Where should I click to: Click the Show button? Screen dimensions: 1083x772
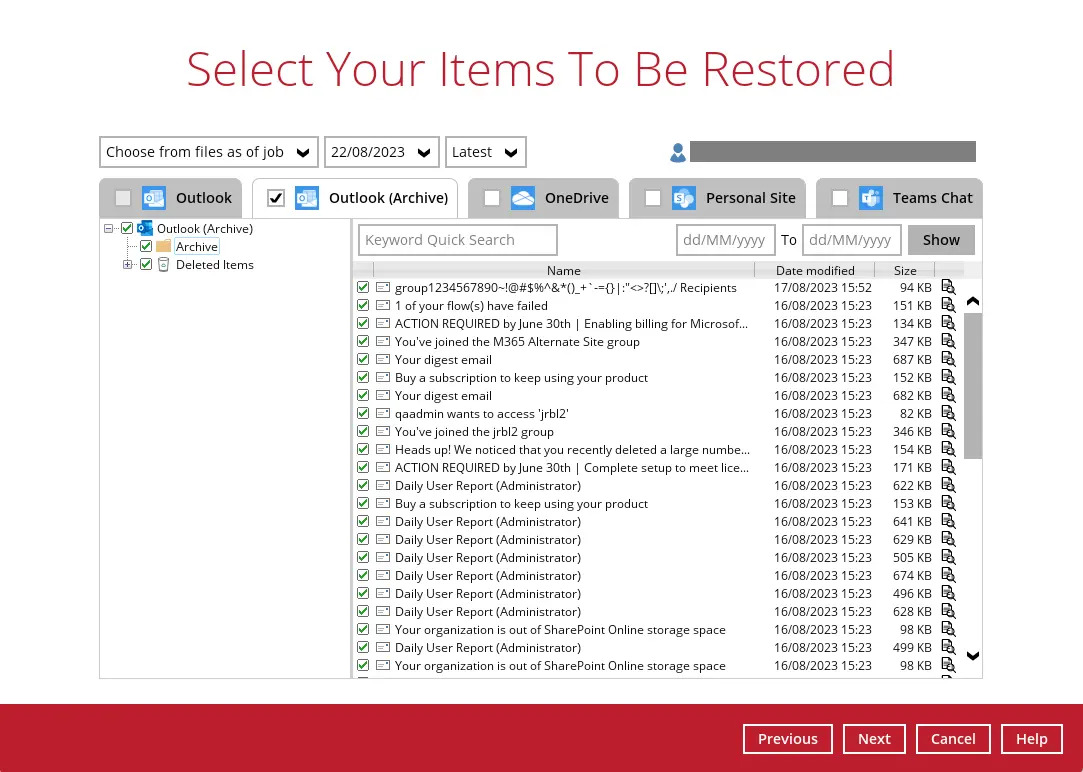[941, 239]
